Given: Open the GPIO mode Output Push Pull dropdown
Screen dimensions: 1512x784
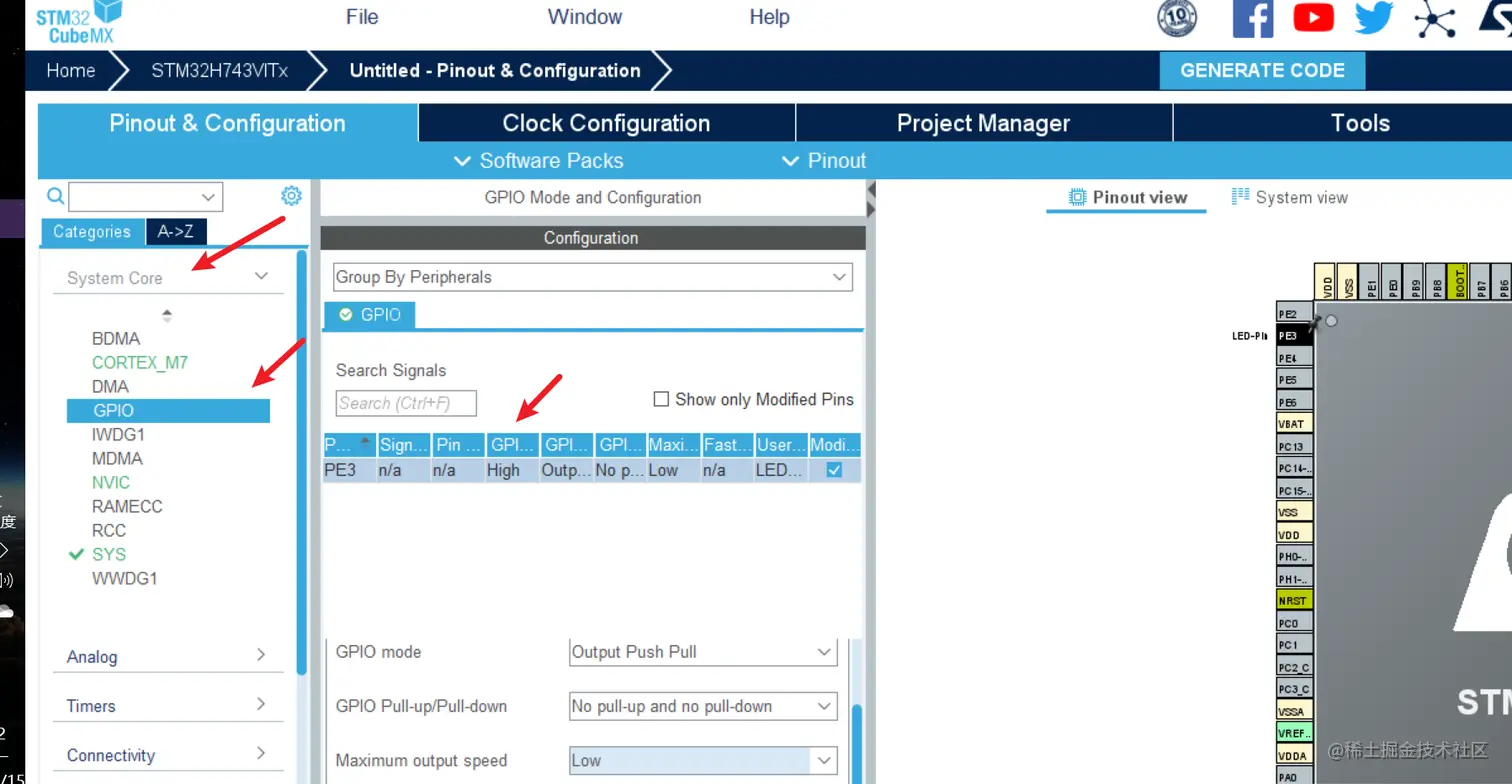Looking at the screenshot, I should click(x=703, y=652).
